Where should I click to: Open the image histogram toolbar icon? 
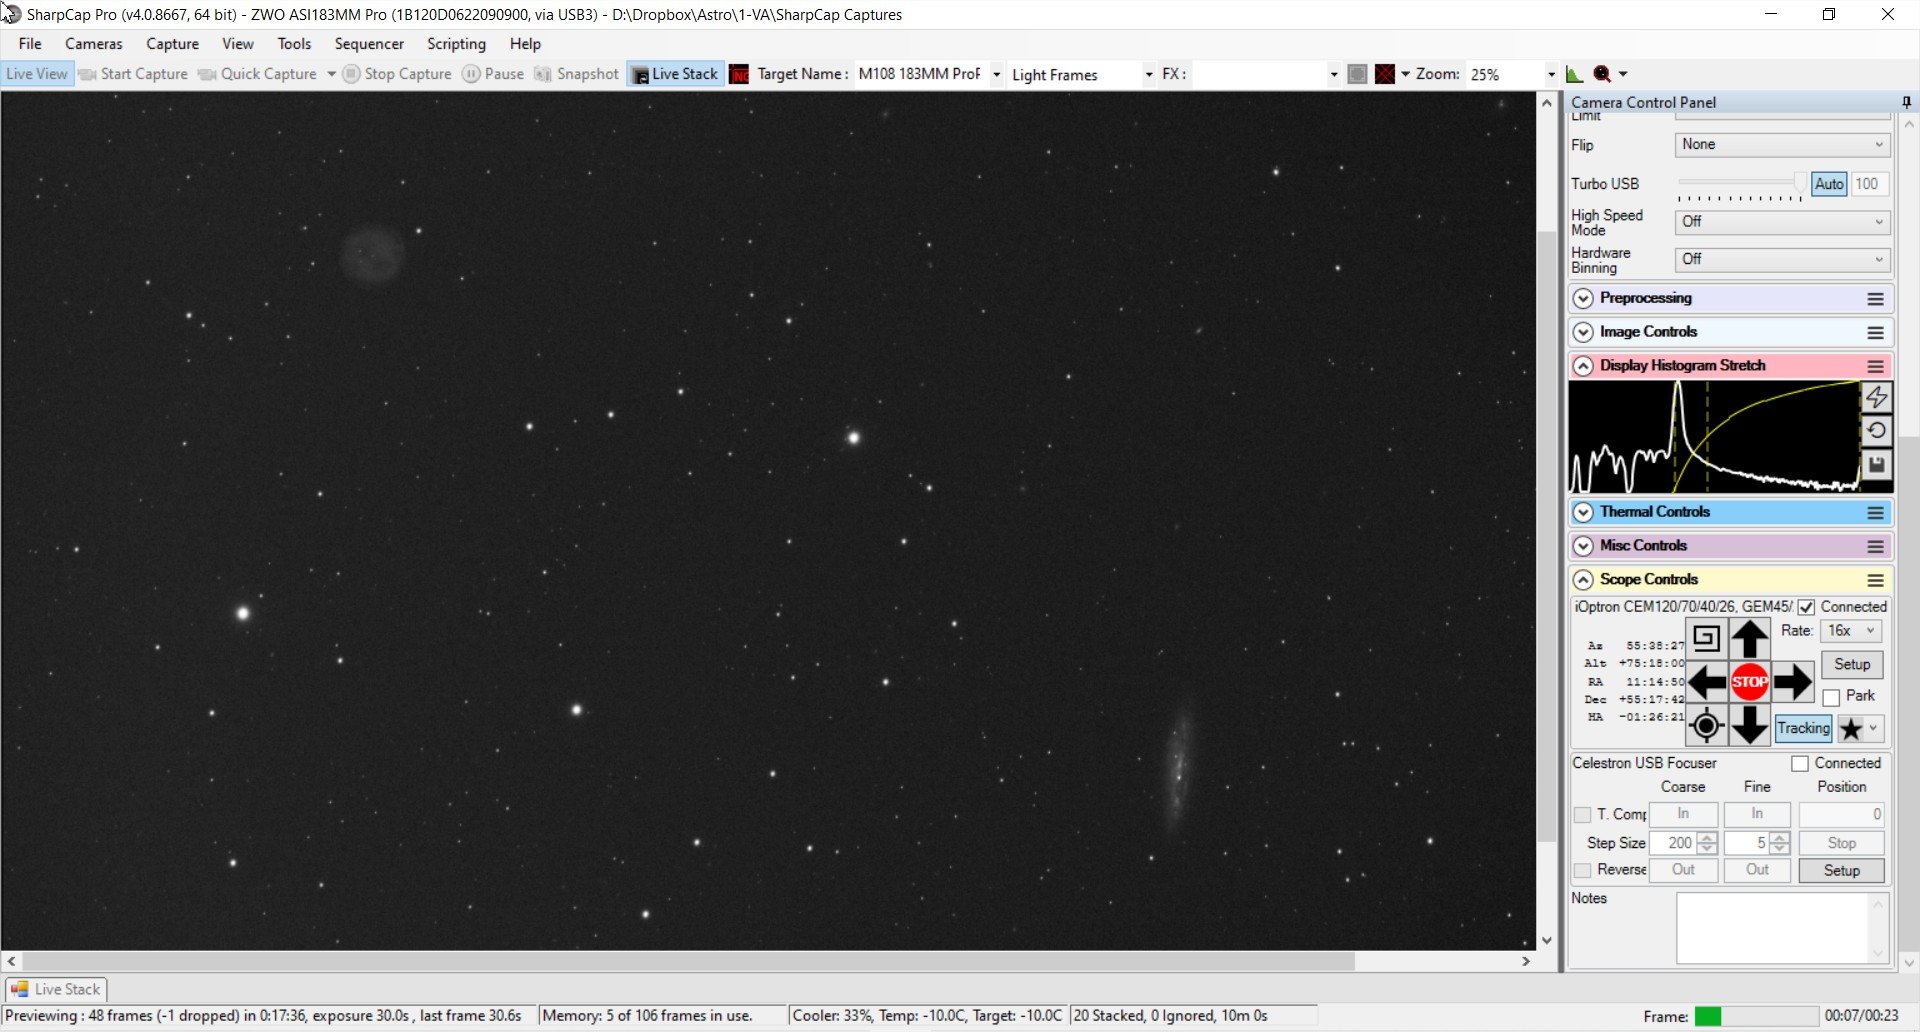click(x=1574, y=74)
